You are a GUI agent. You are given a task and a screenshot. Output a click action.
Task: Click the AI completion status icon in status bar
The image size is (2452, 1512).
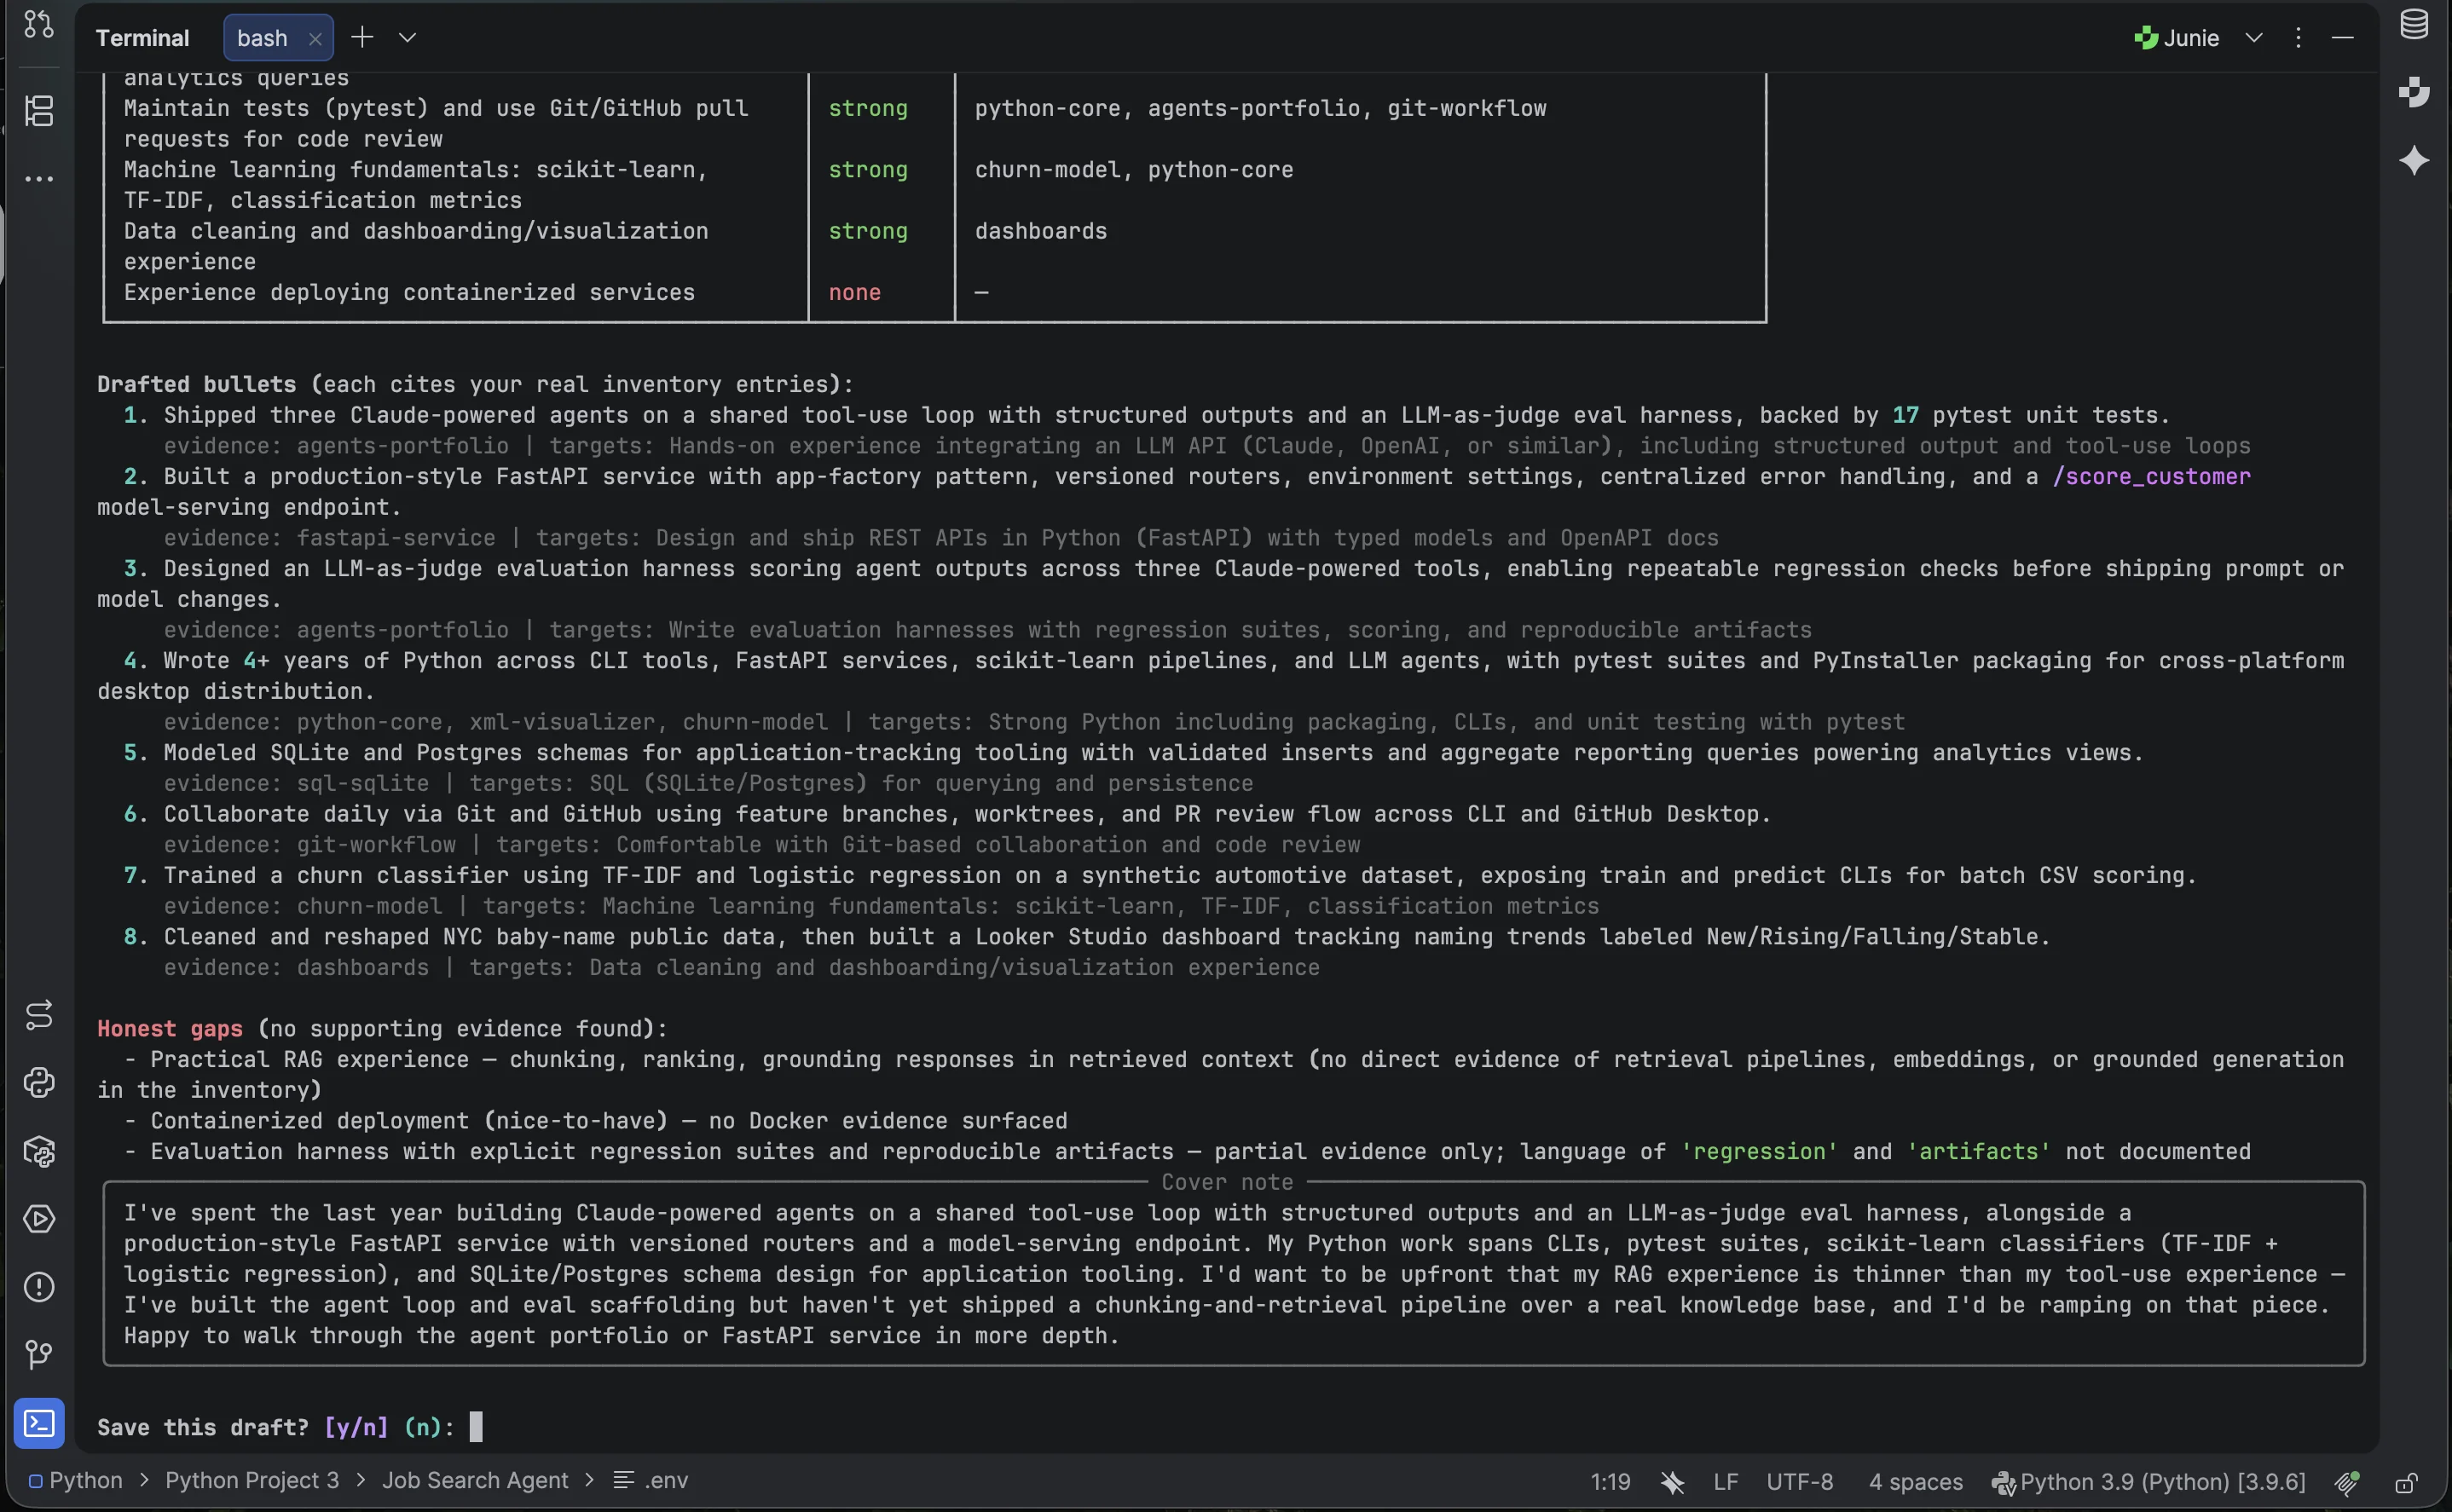(1672, 1482)
